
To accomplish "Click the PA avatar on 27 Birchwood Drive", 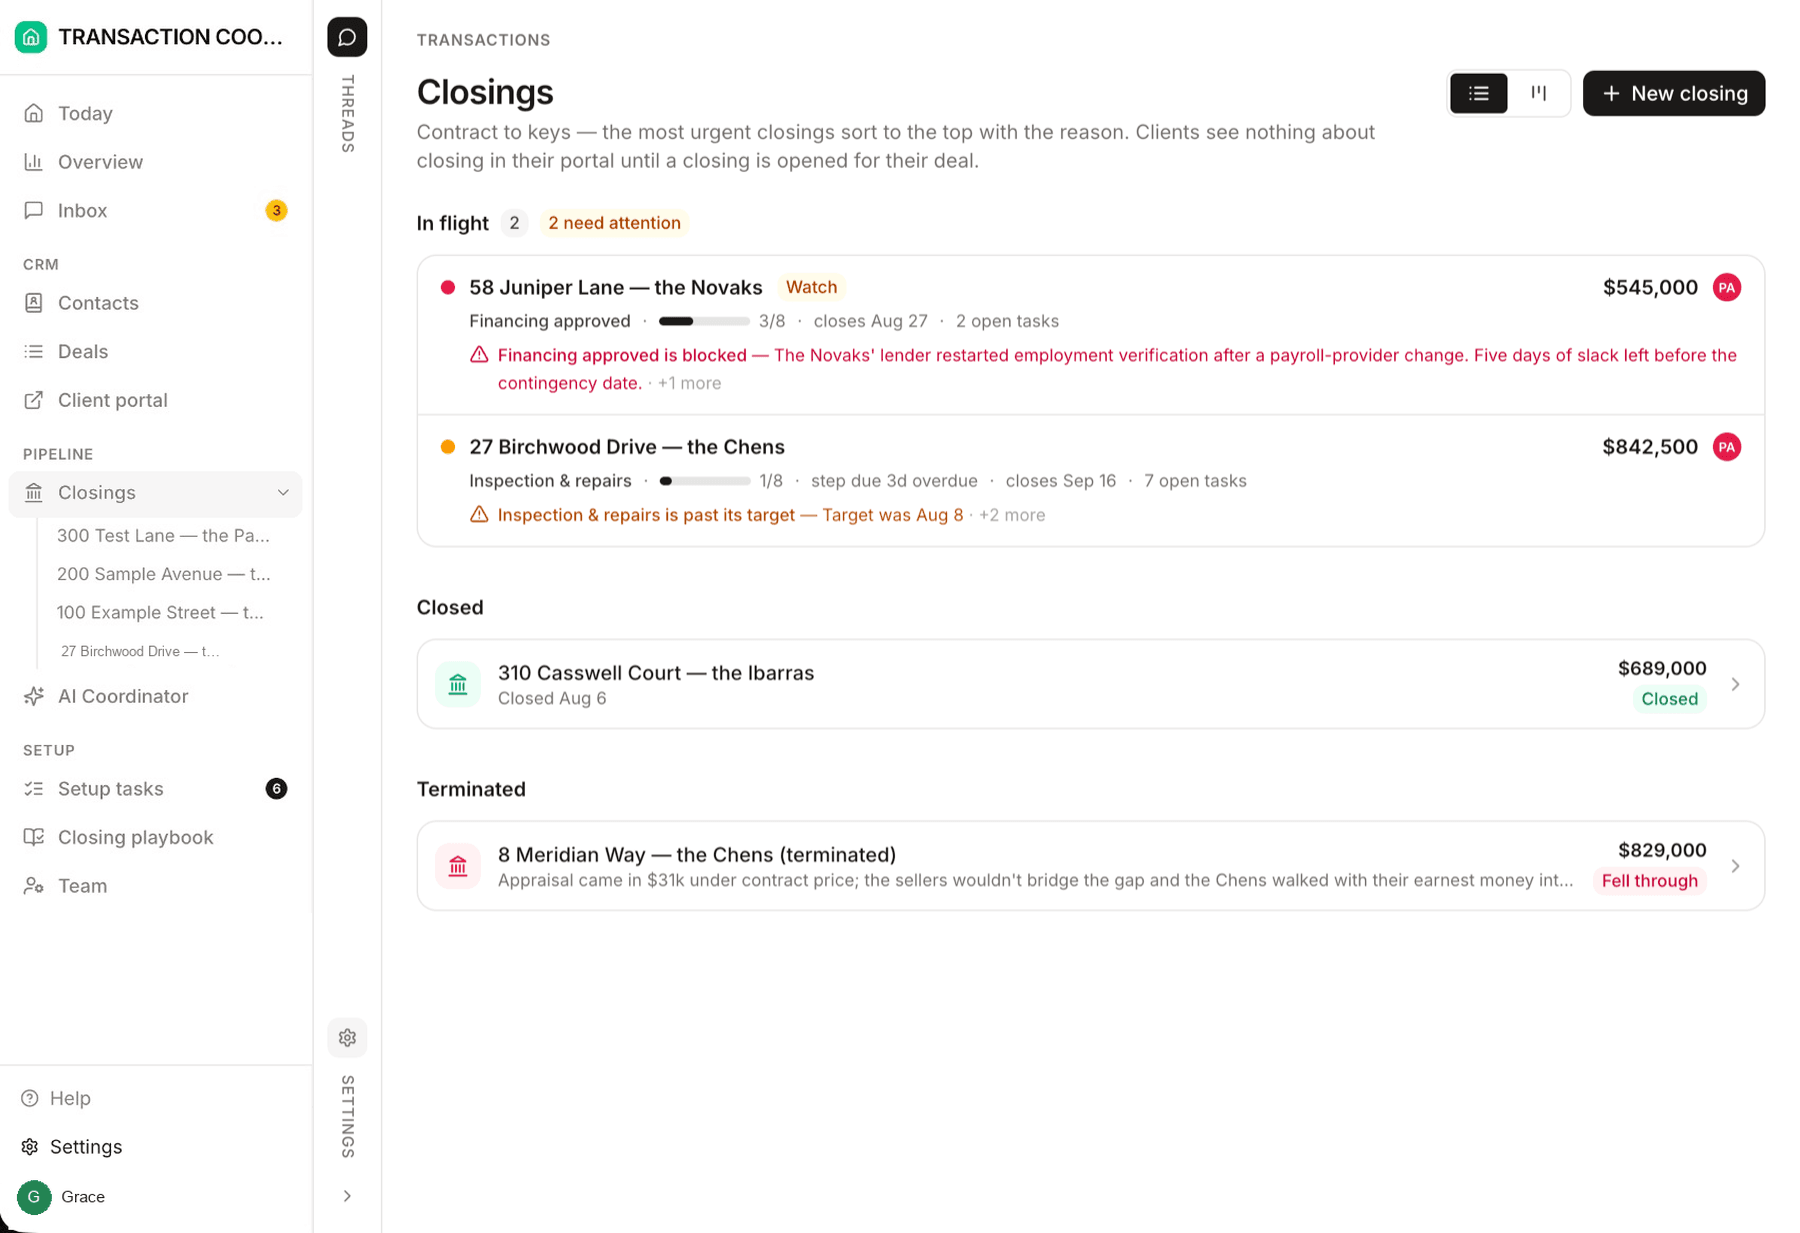I will click(1727, 447).
